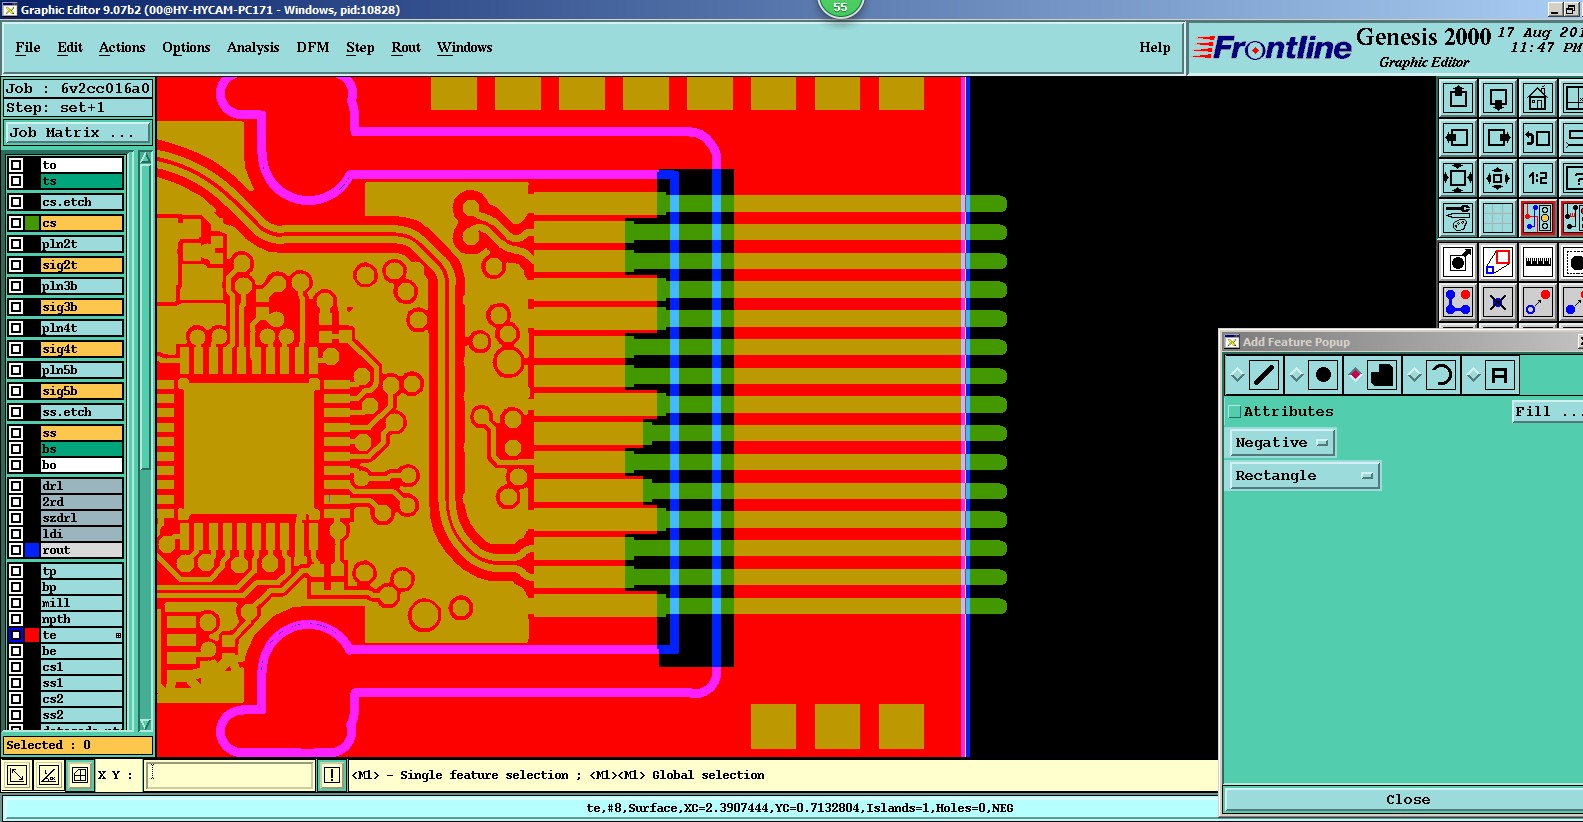Select the text feature radio option
The height and width of the screenshot is (822, 1583).
tap(1473, 375)
